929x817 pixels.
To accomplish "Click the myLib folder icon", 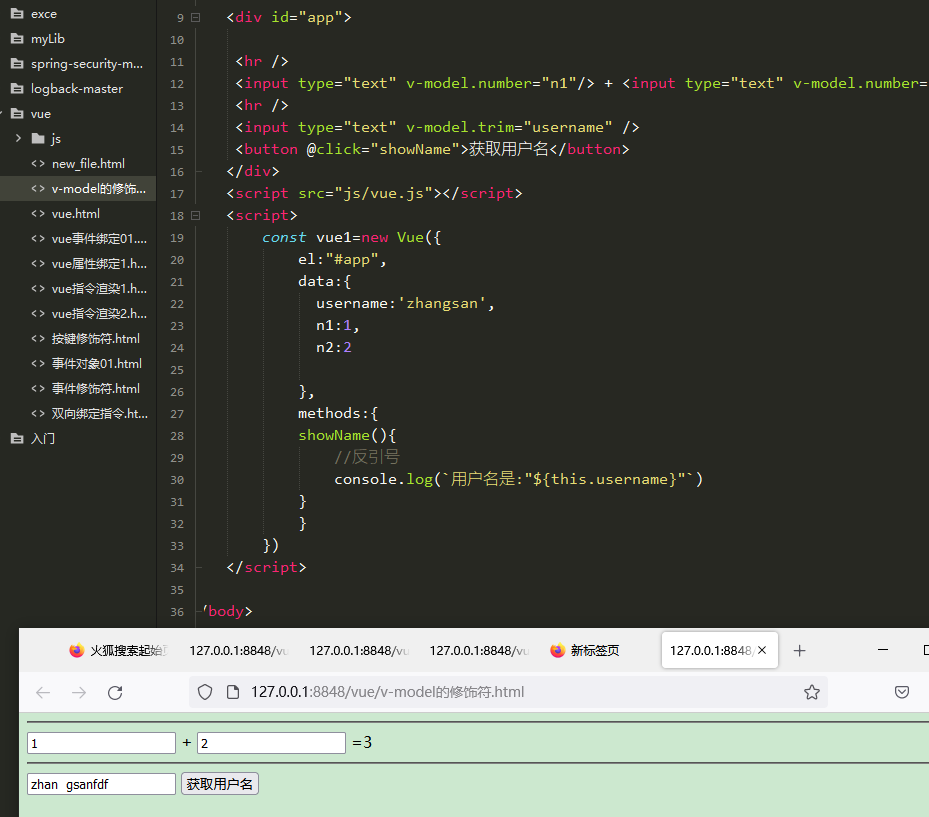I will pyautogui.click(x=17, y=39).
